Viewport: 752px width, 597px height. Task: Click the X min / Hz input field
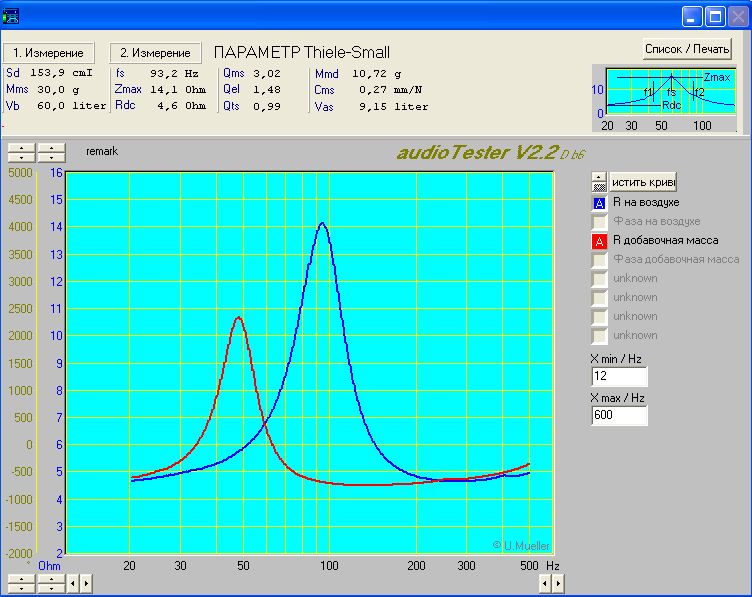tap(619, 377)
